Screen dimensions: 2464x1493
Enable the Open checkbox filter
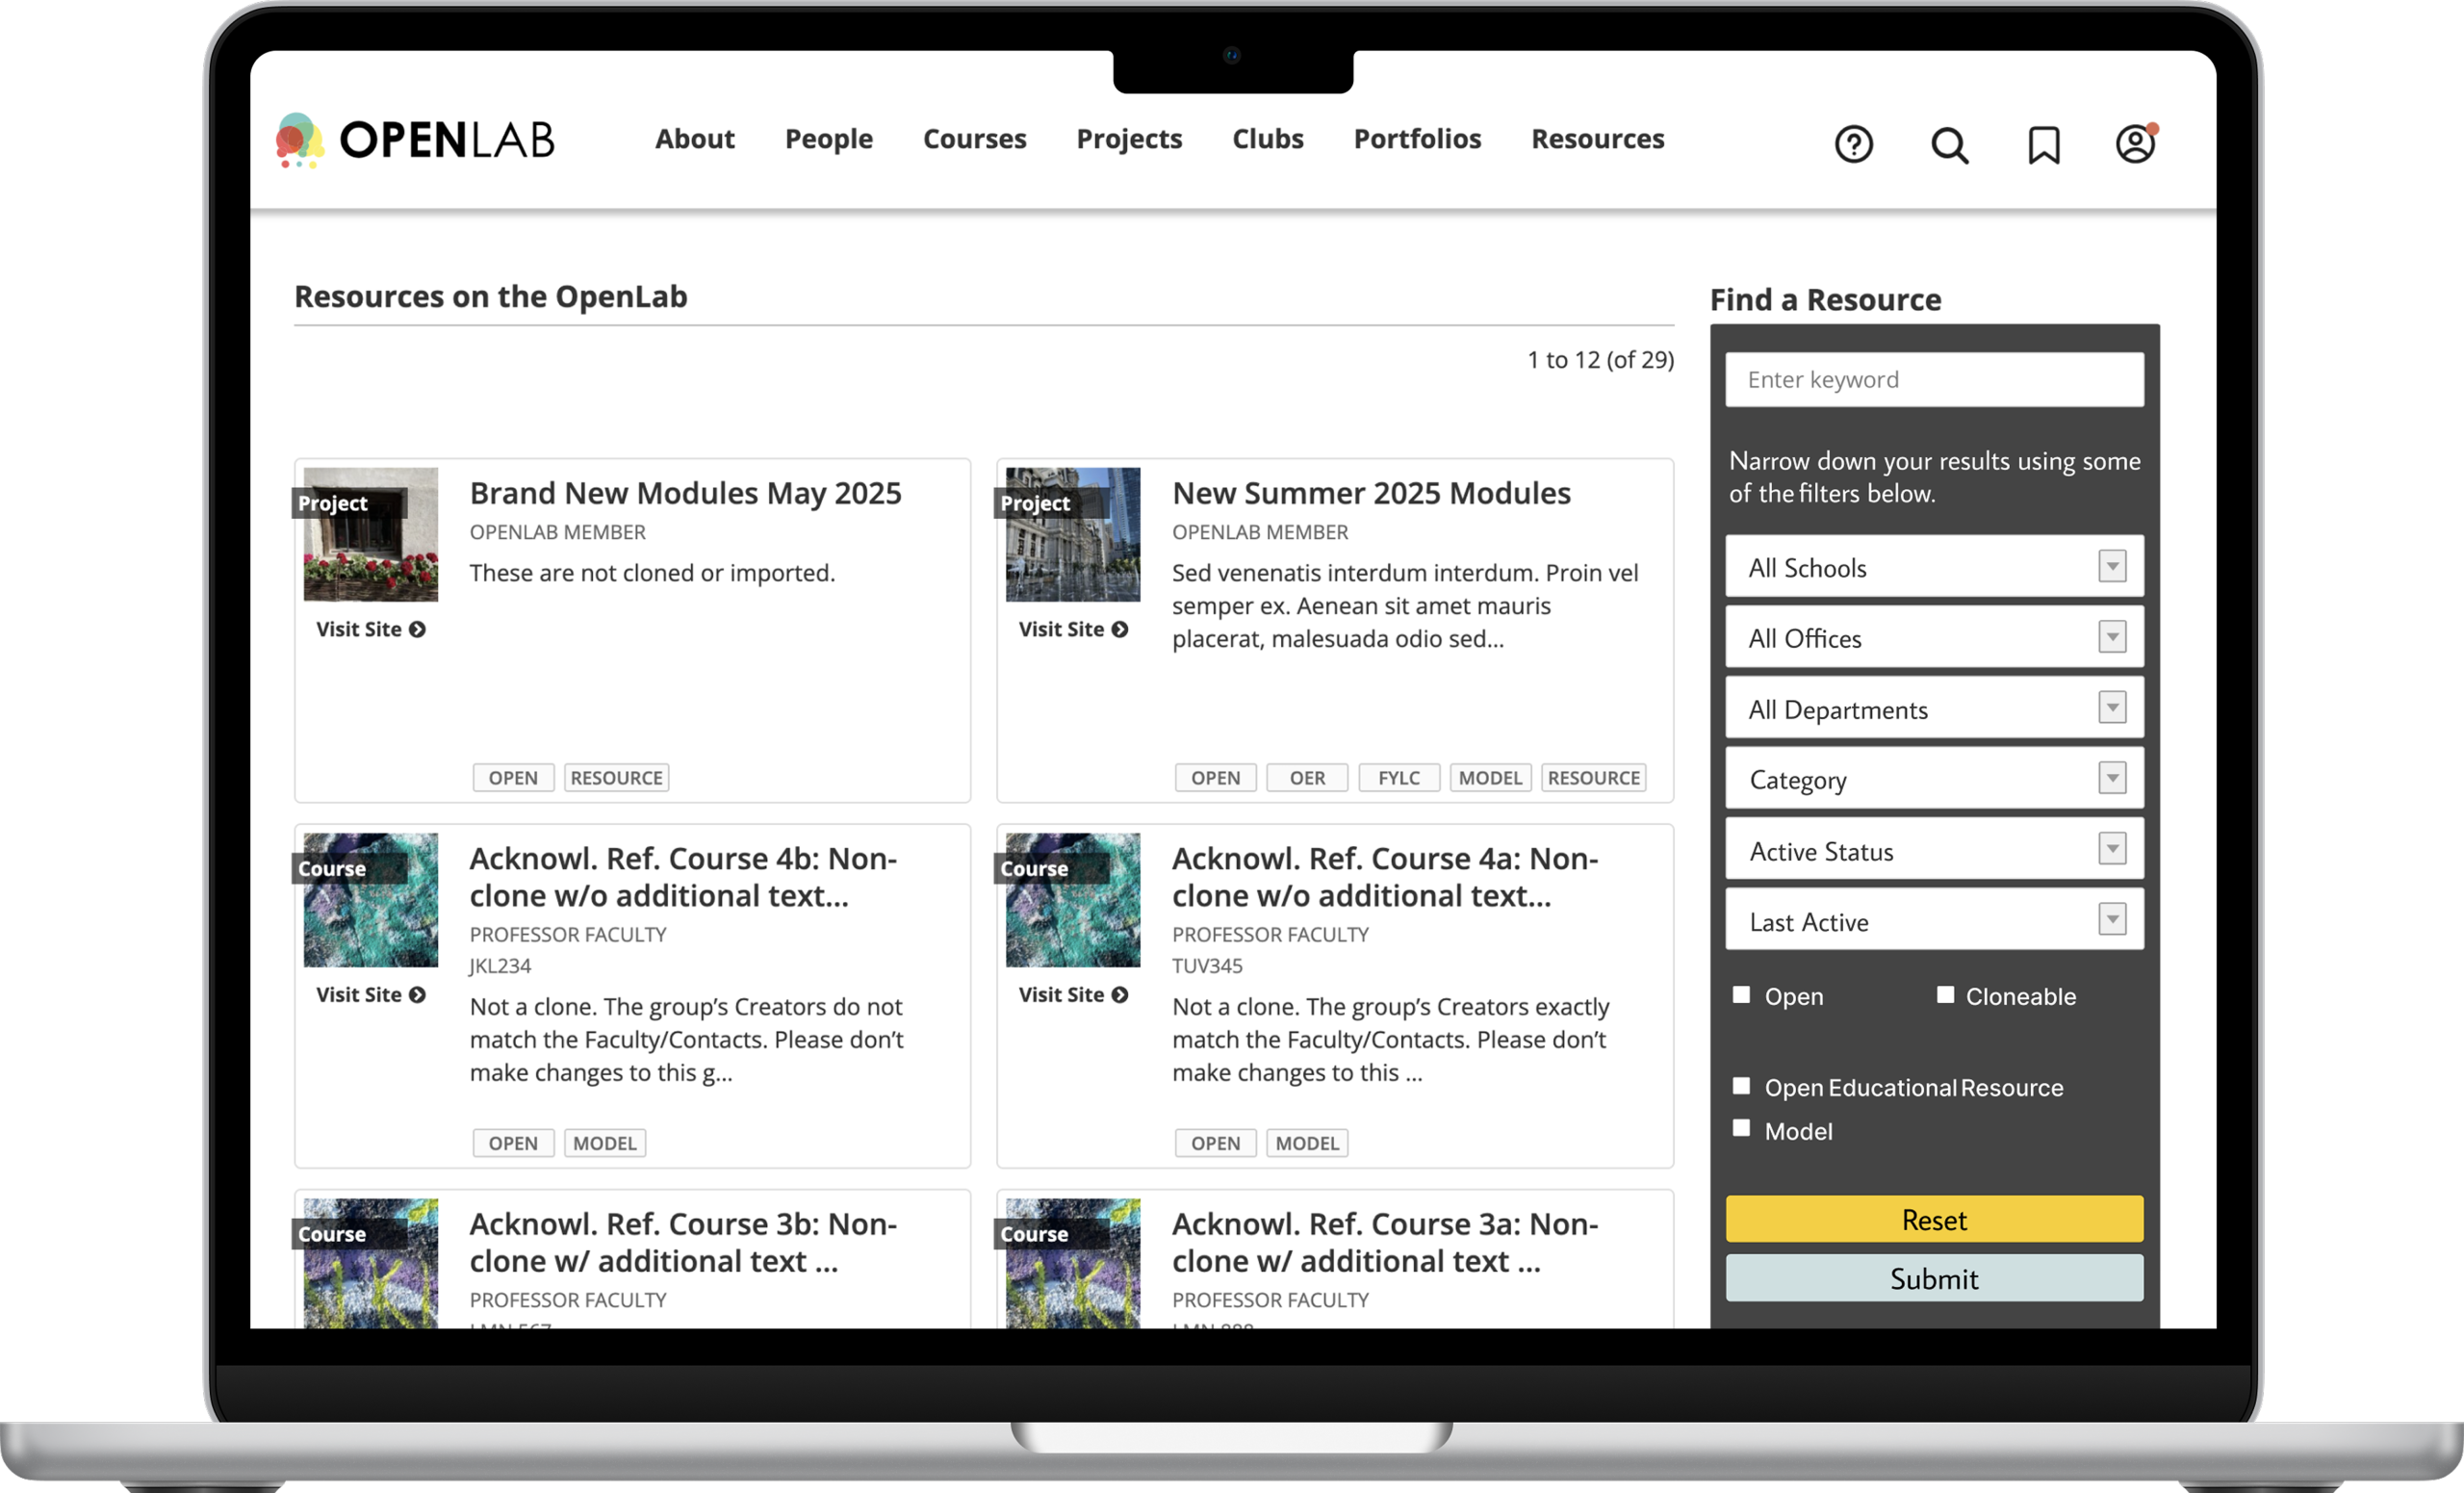(x=1741, y=995)
